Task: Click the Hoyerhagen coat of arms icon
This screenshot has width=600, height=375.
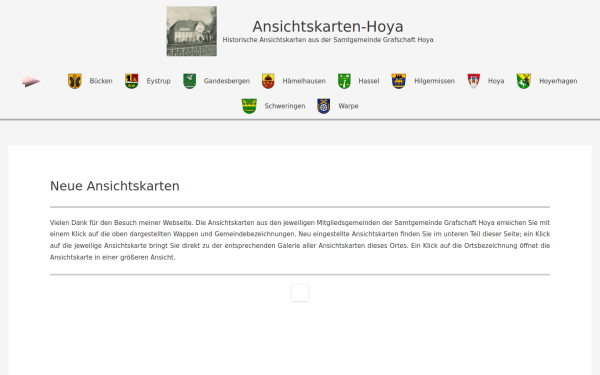Action: [523, 81]
